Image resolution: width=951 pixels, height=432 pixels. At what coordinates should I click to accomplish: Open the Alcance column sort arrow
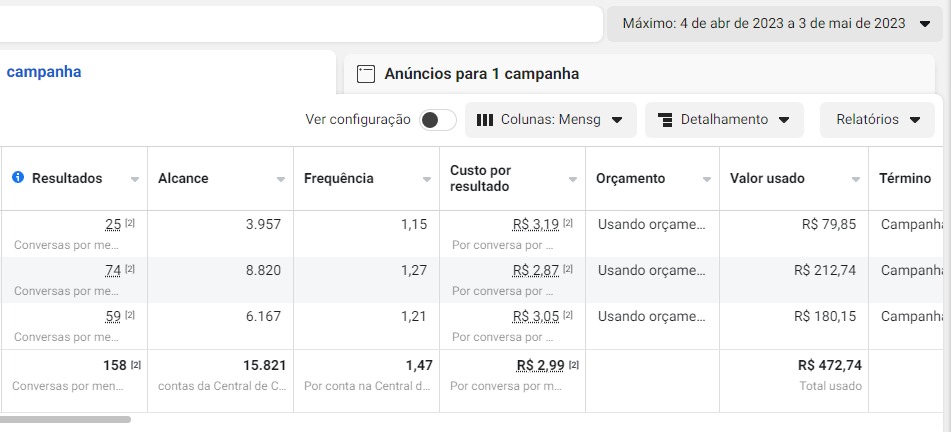(x=281, y=179)
